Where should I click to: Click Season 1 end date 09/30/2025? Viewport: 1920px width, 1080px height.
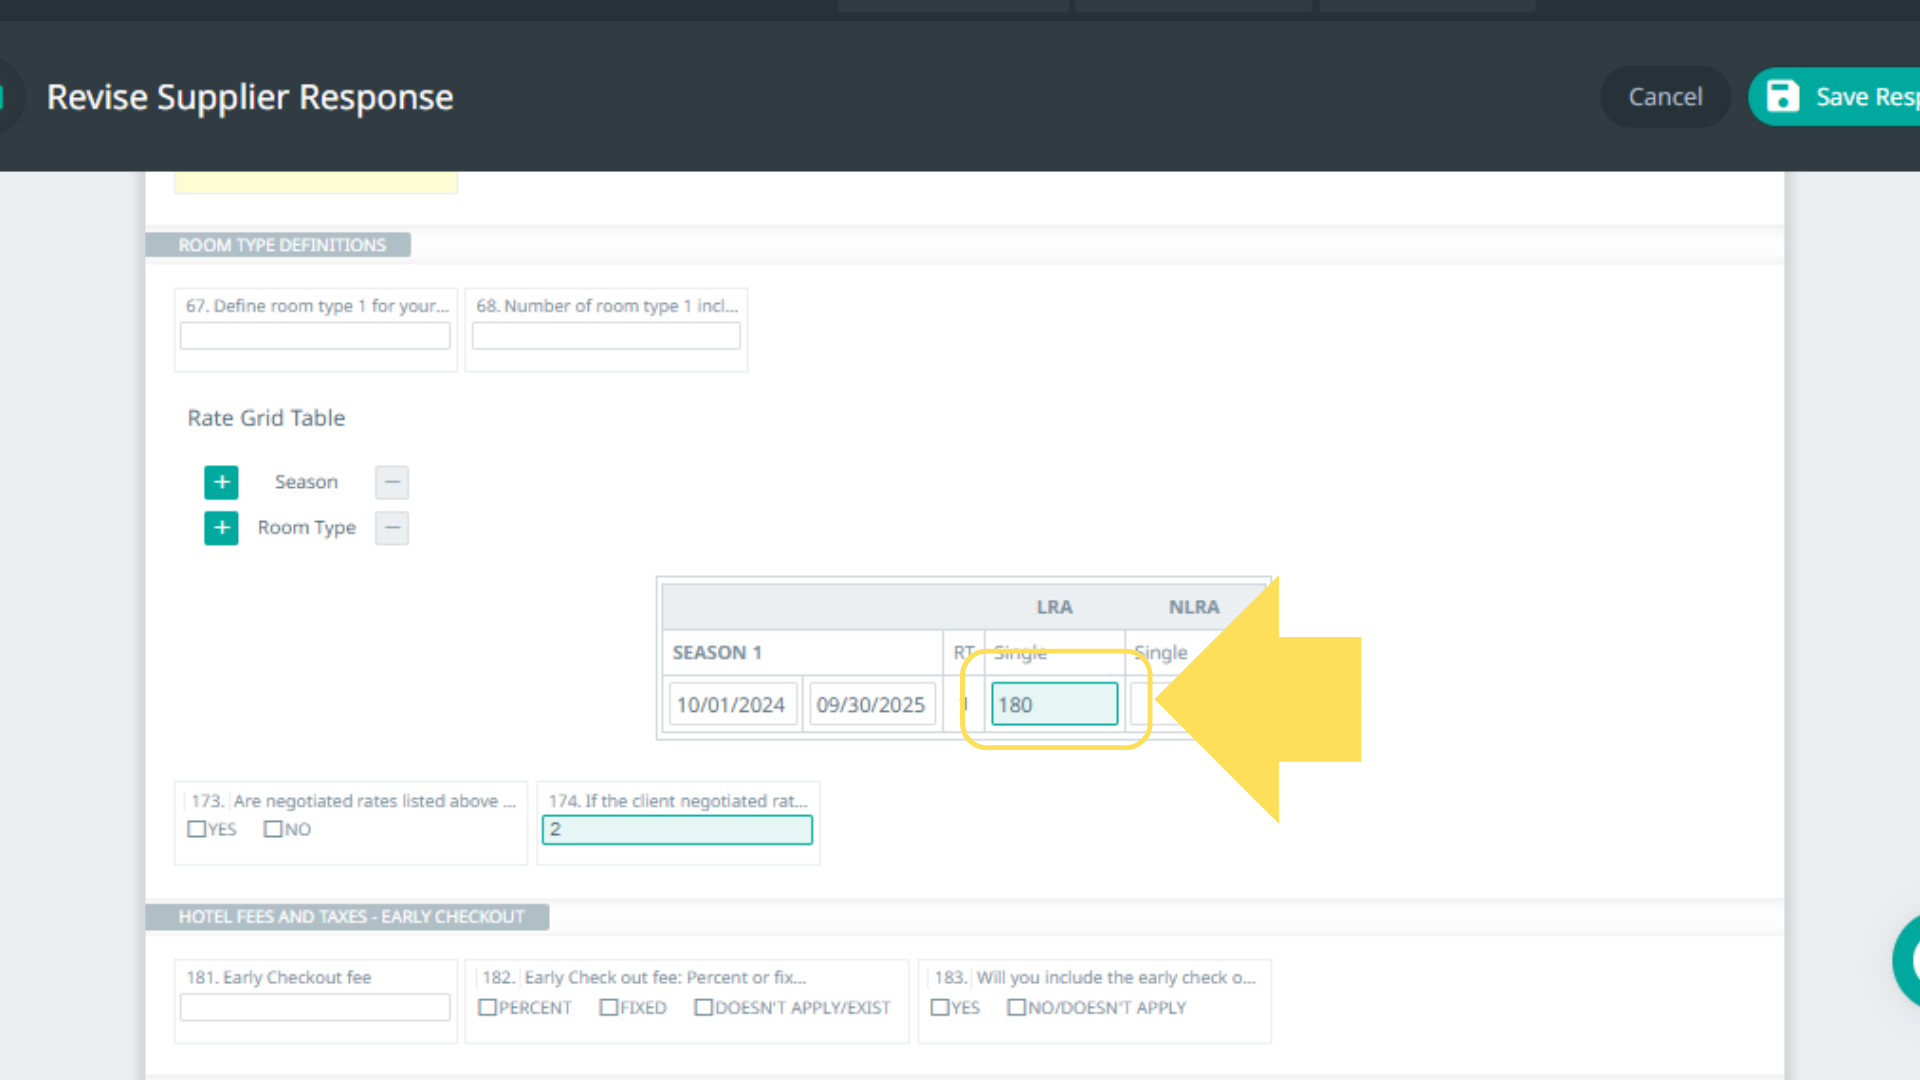[871, 704]
